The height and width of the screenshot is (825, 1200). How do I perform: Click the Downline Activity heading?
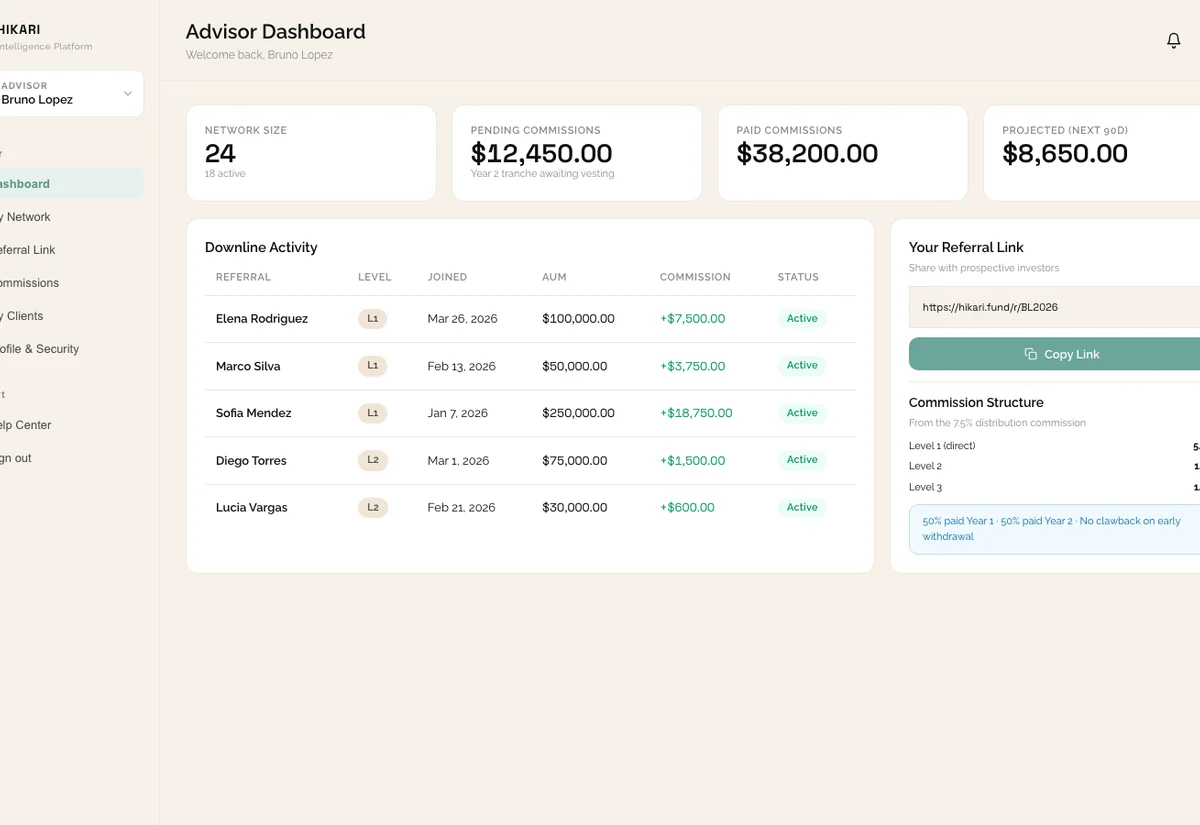[x=261, y=247]
